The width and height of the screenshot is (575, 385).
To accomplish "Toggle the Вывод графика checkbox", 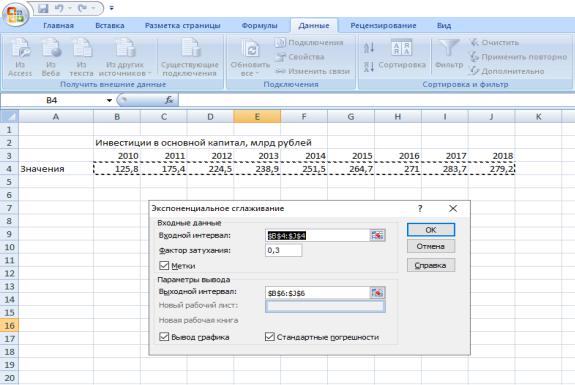I will [164, 337].
